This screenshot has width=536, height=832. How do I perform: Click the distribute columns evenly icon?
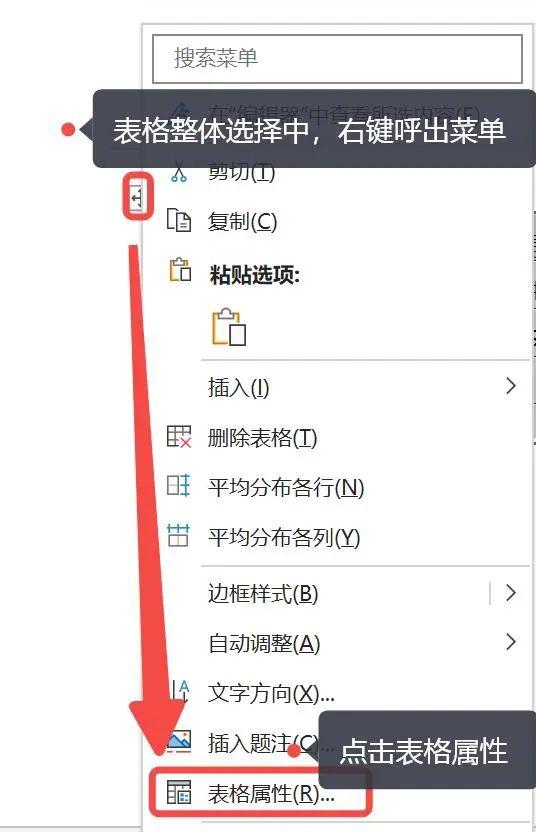pos(178,535)
